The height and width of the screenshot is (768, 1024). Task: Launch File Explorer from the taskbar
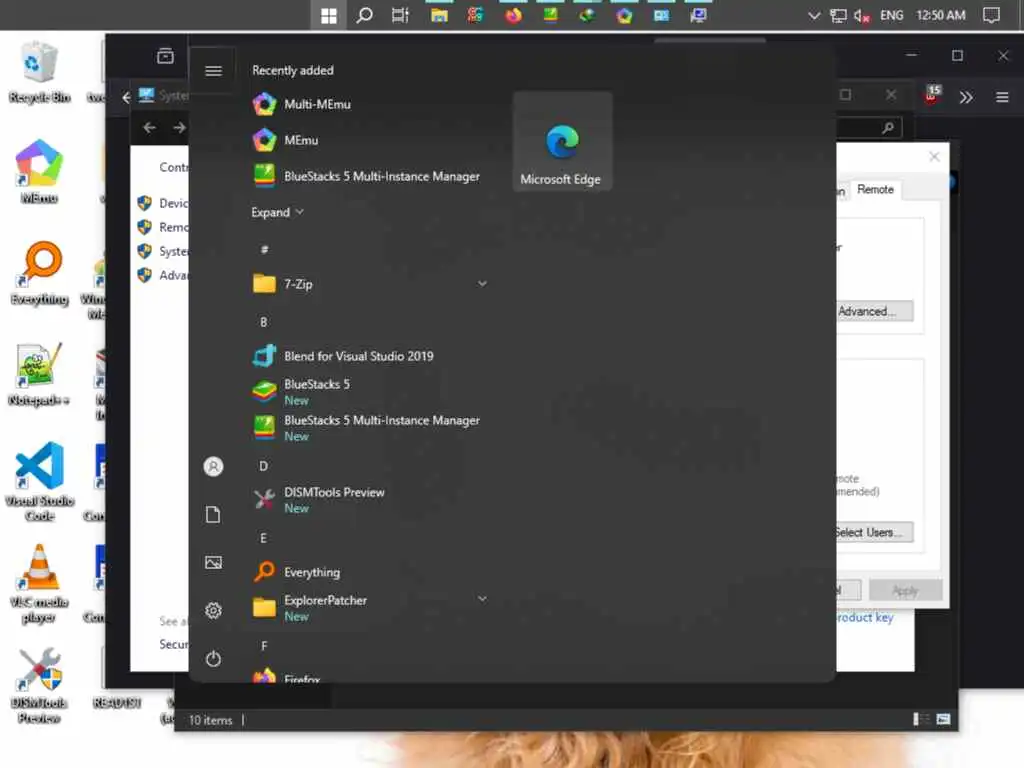click(x=439, y=15)
